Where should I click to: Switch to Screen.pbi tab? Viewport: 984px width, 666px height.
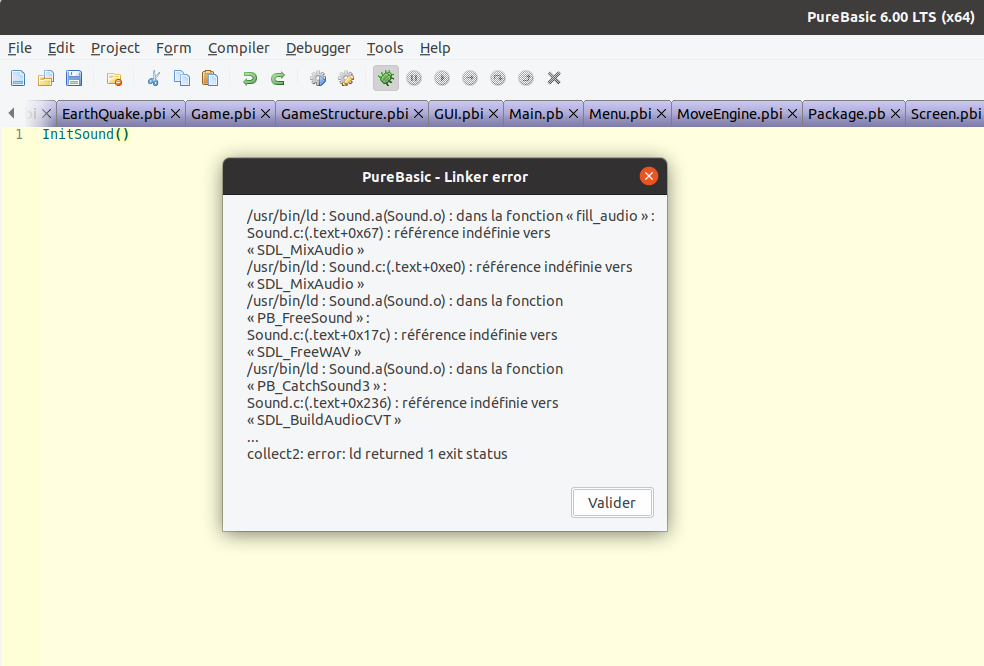(x=945, y=114)
